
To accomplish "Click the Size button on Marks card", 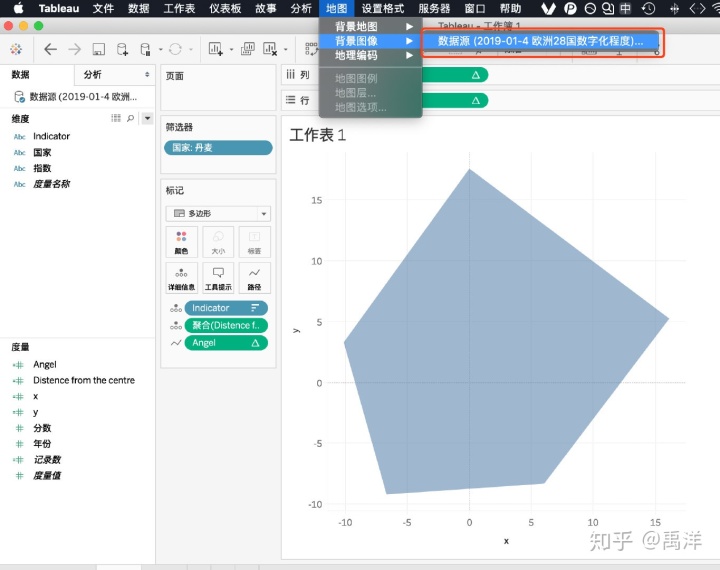I will point(218,242).
